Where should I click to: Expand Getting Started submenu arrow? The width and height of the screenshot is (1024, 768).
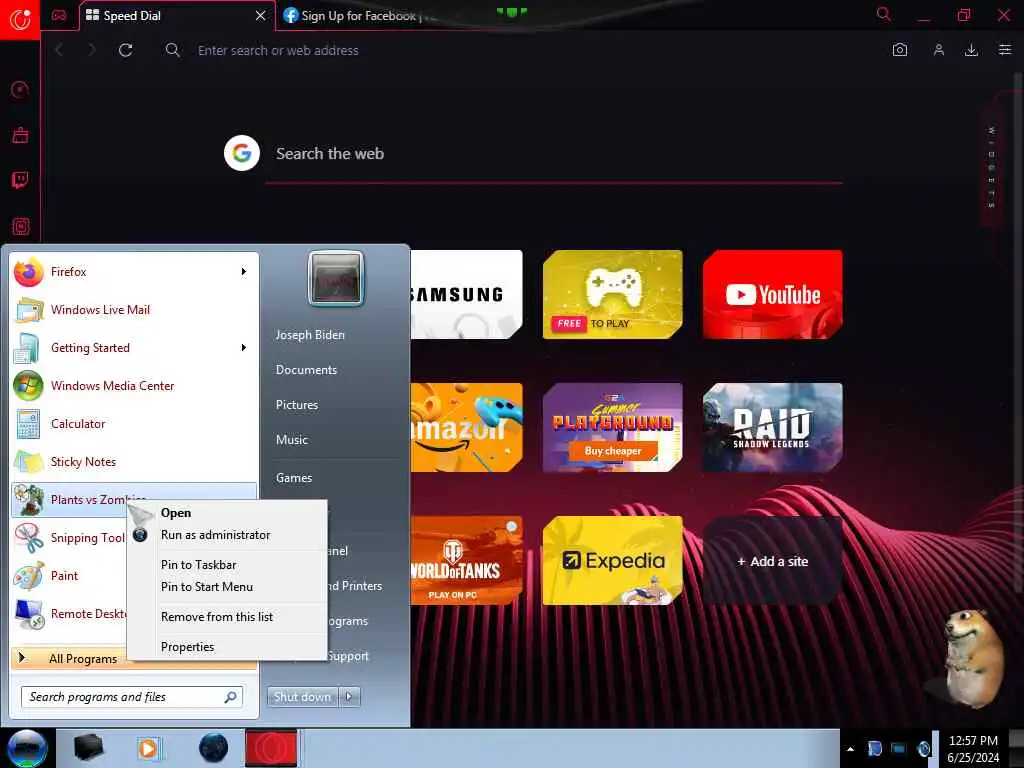(244, 348)
